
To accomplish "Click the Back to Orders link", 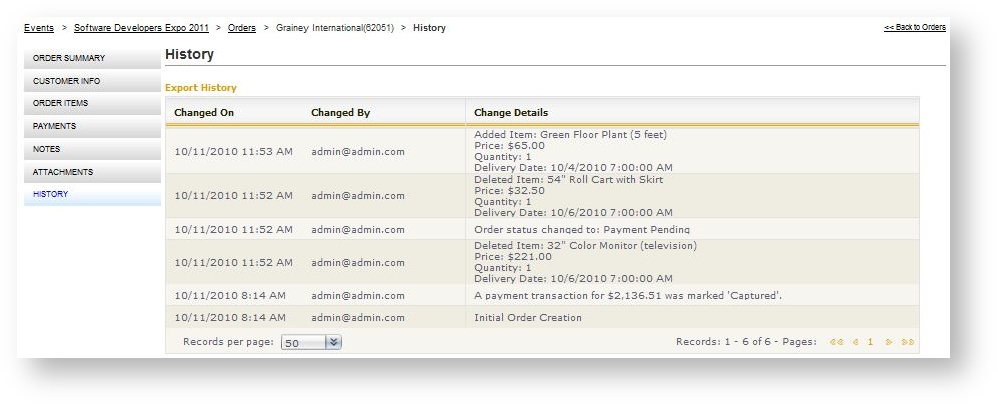I will 914,28.
